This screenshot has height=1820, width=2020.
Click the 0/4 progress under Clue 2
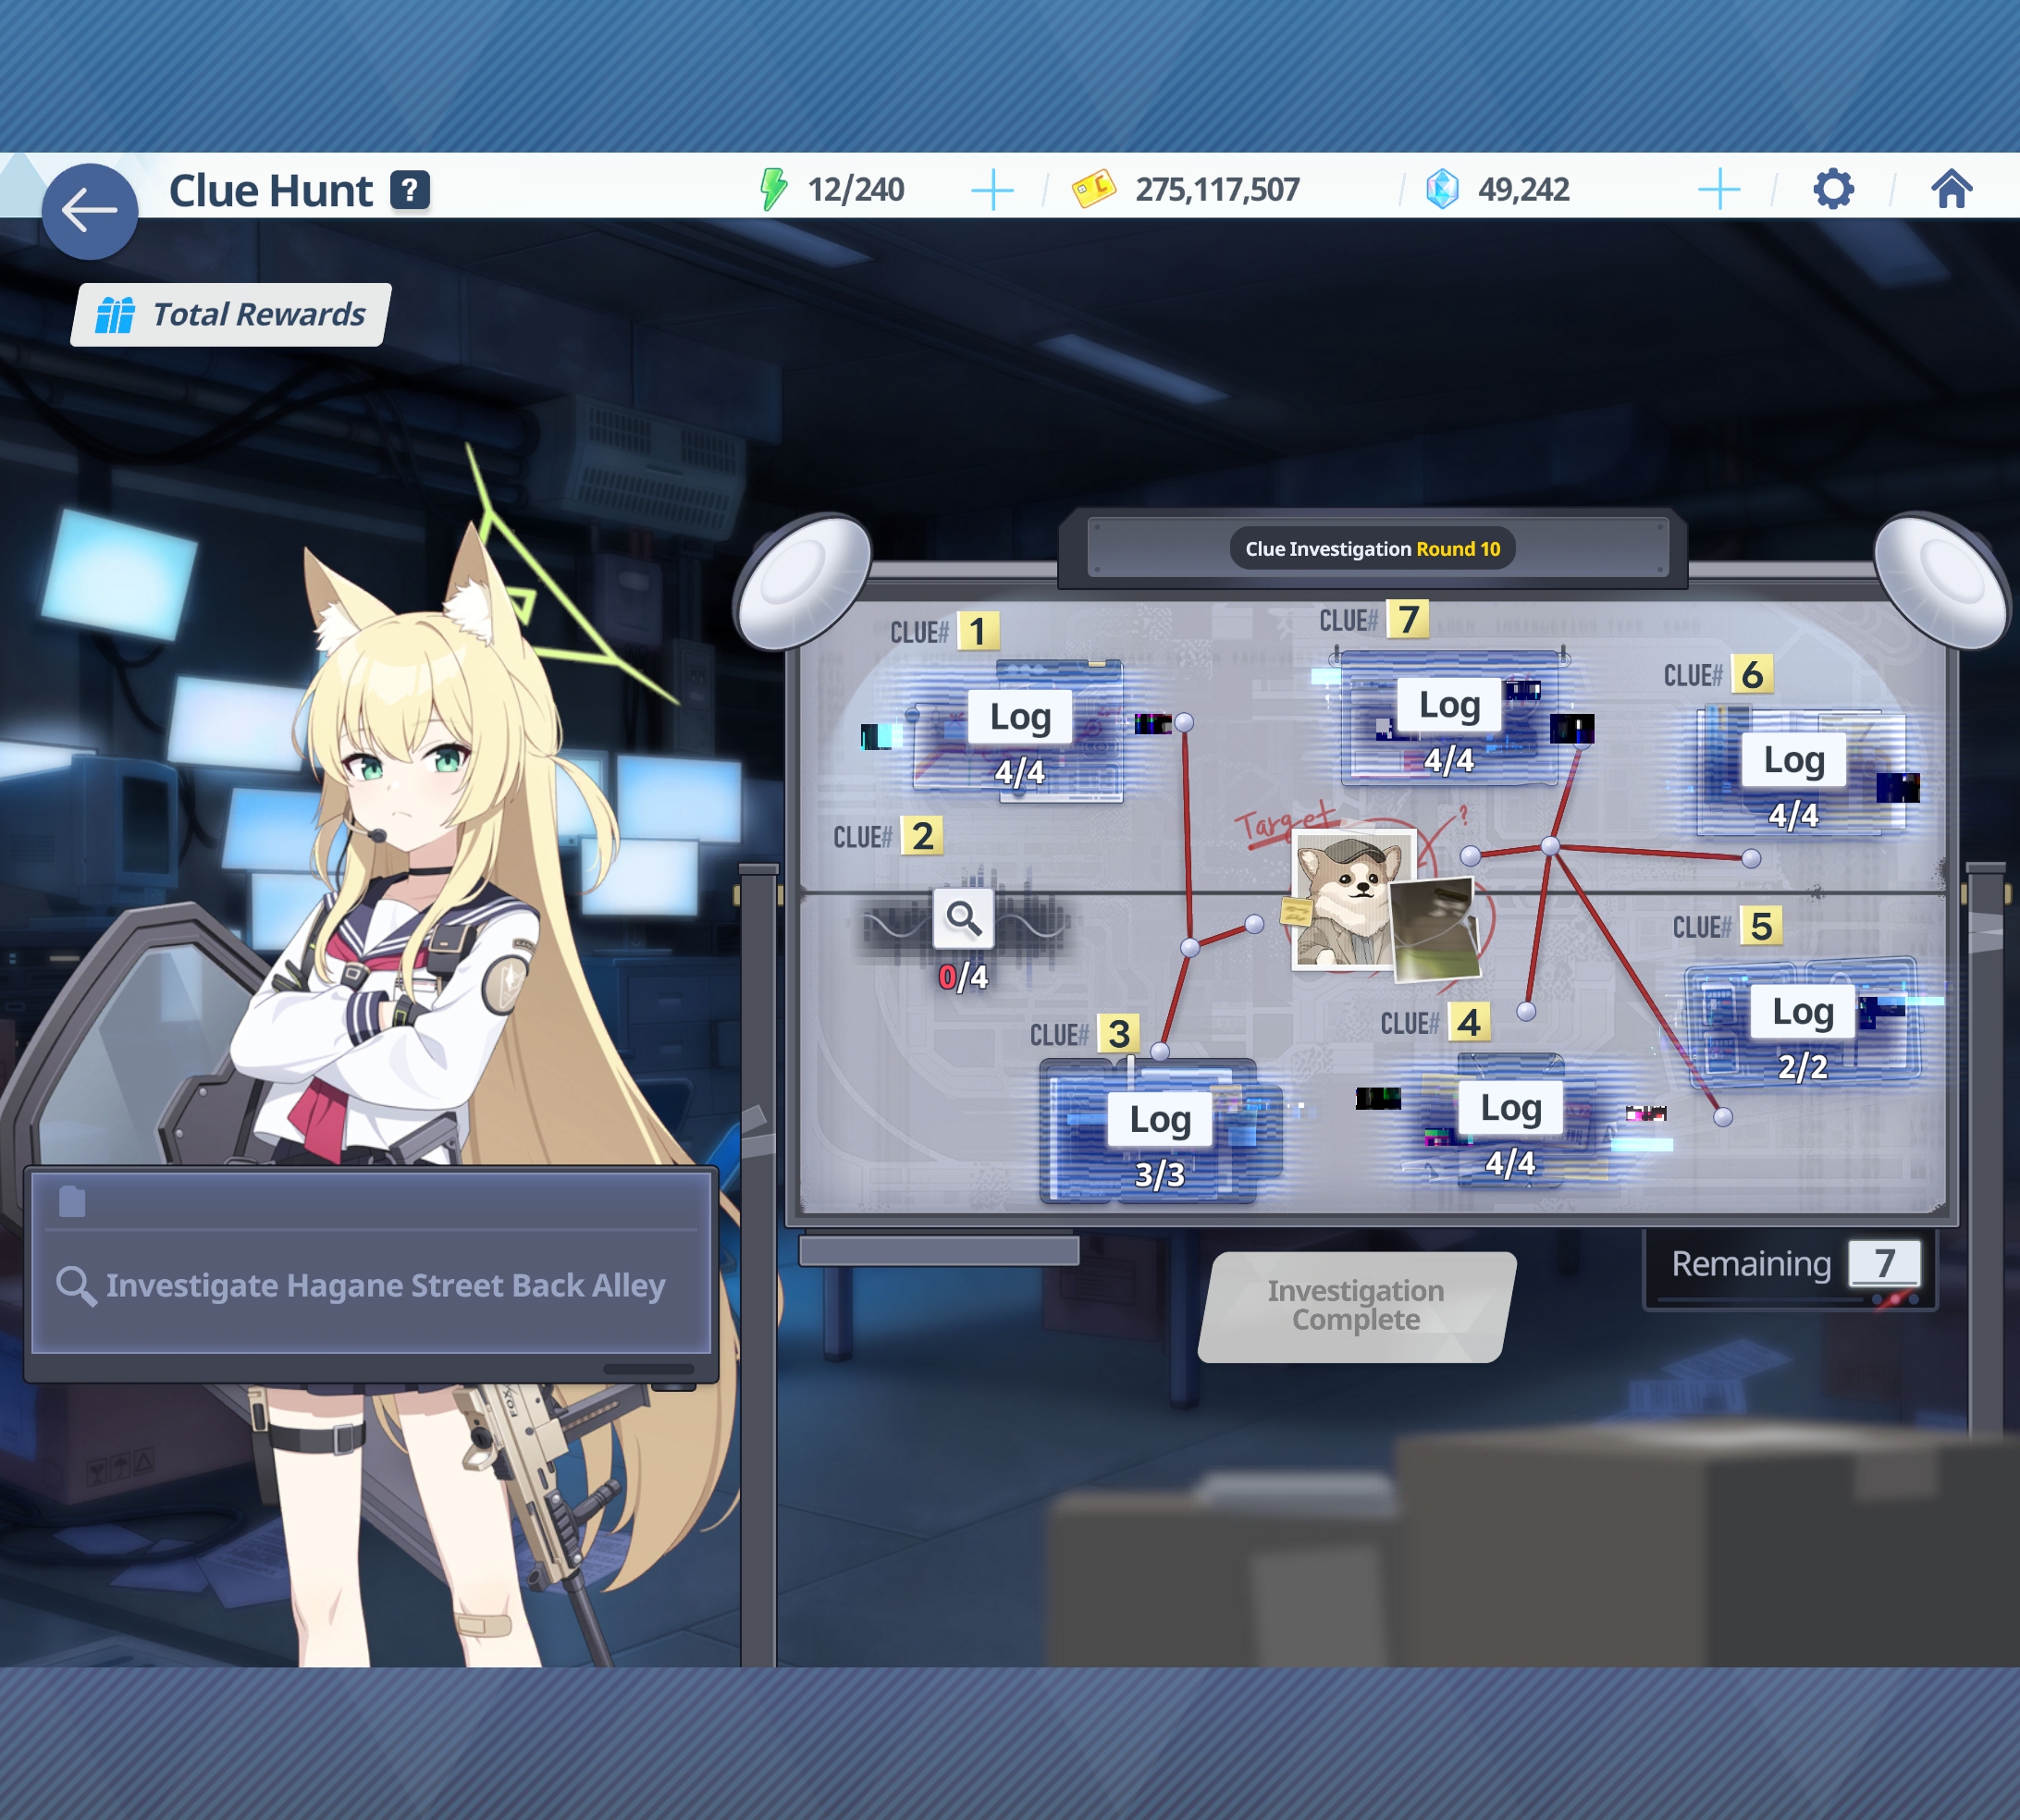pos(963,977)
